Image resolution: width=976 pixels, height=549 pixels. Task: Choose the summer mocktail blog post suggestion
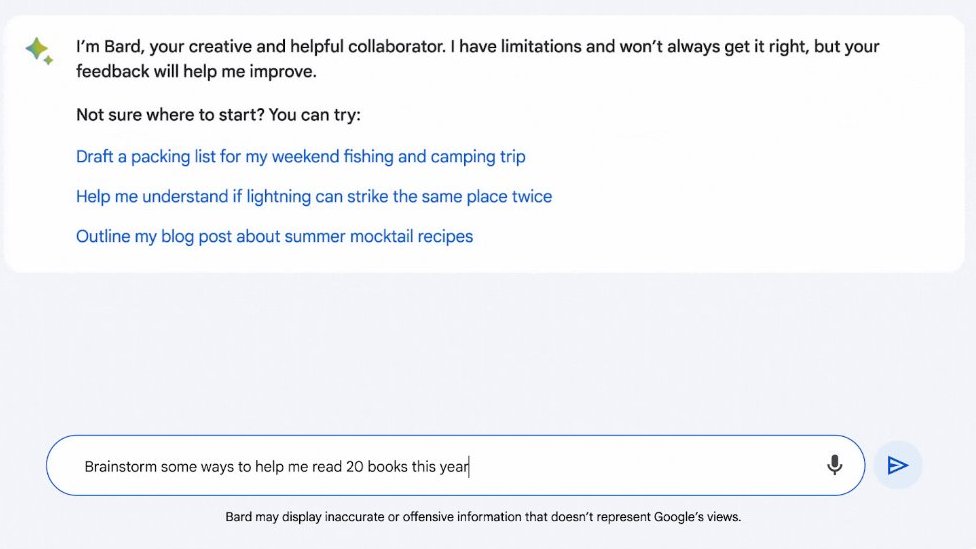274,237
